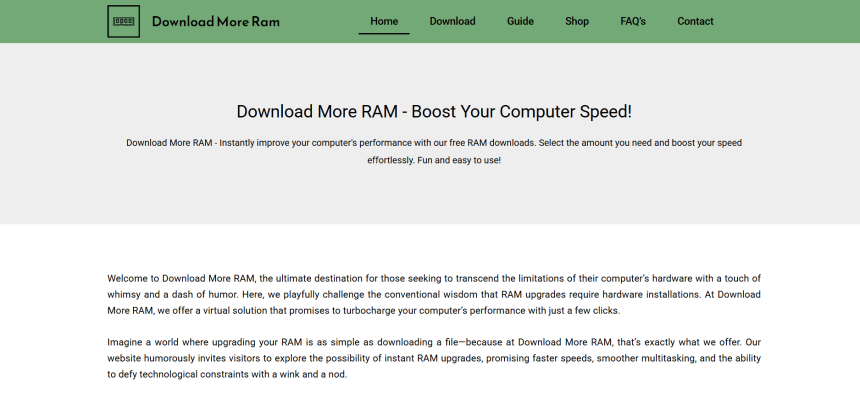Select Contact in the top navigation
This screenshot has width=860, height=400.
[695, 21]
